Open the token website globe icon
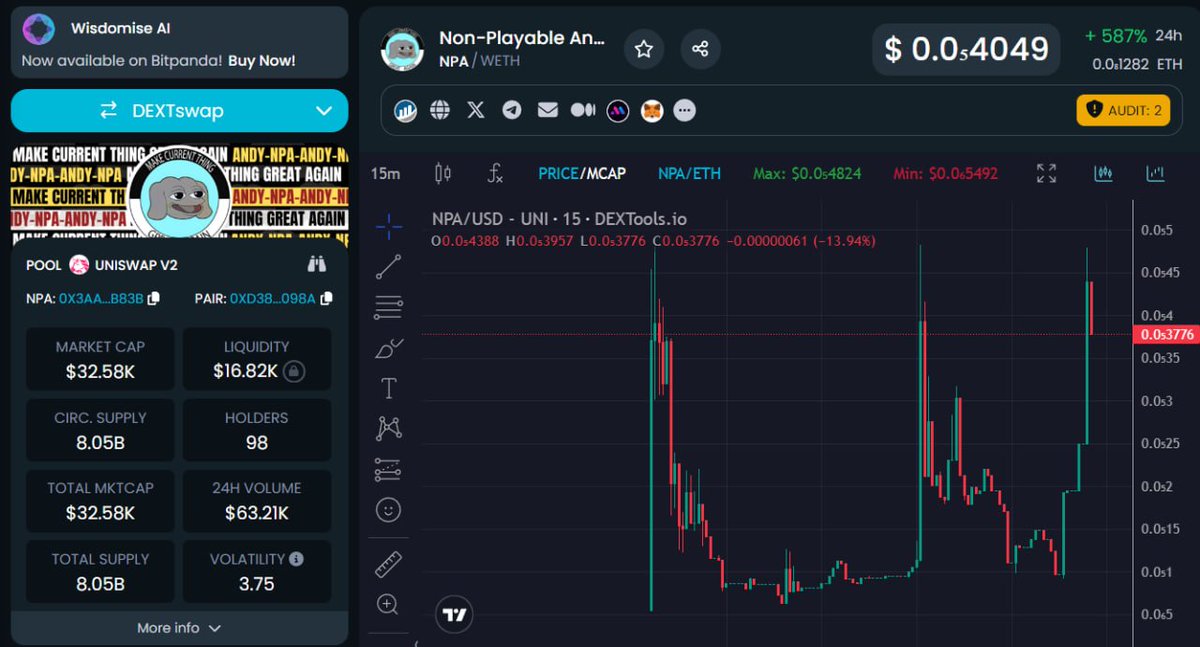The height and width of the screenshot is (647, 1200). click(x=440, y=110)
